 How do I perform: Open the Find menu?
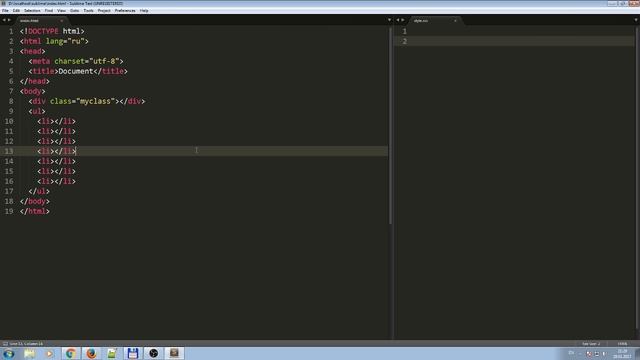[x=49, y=11]
